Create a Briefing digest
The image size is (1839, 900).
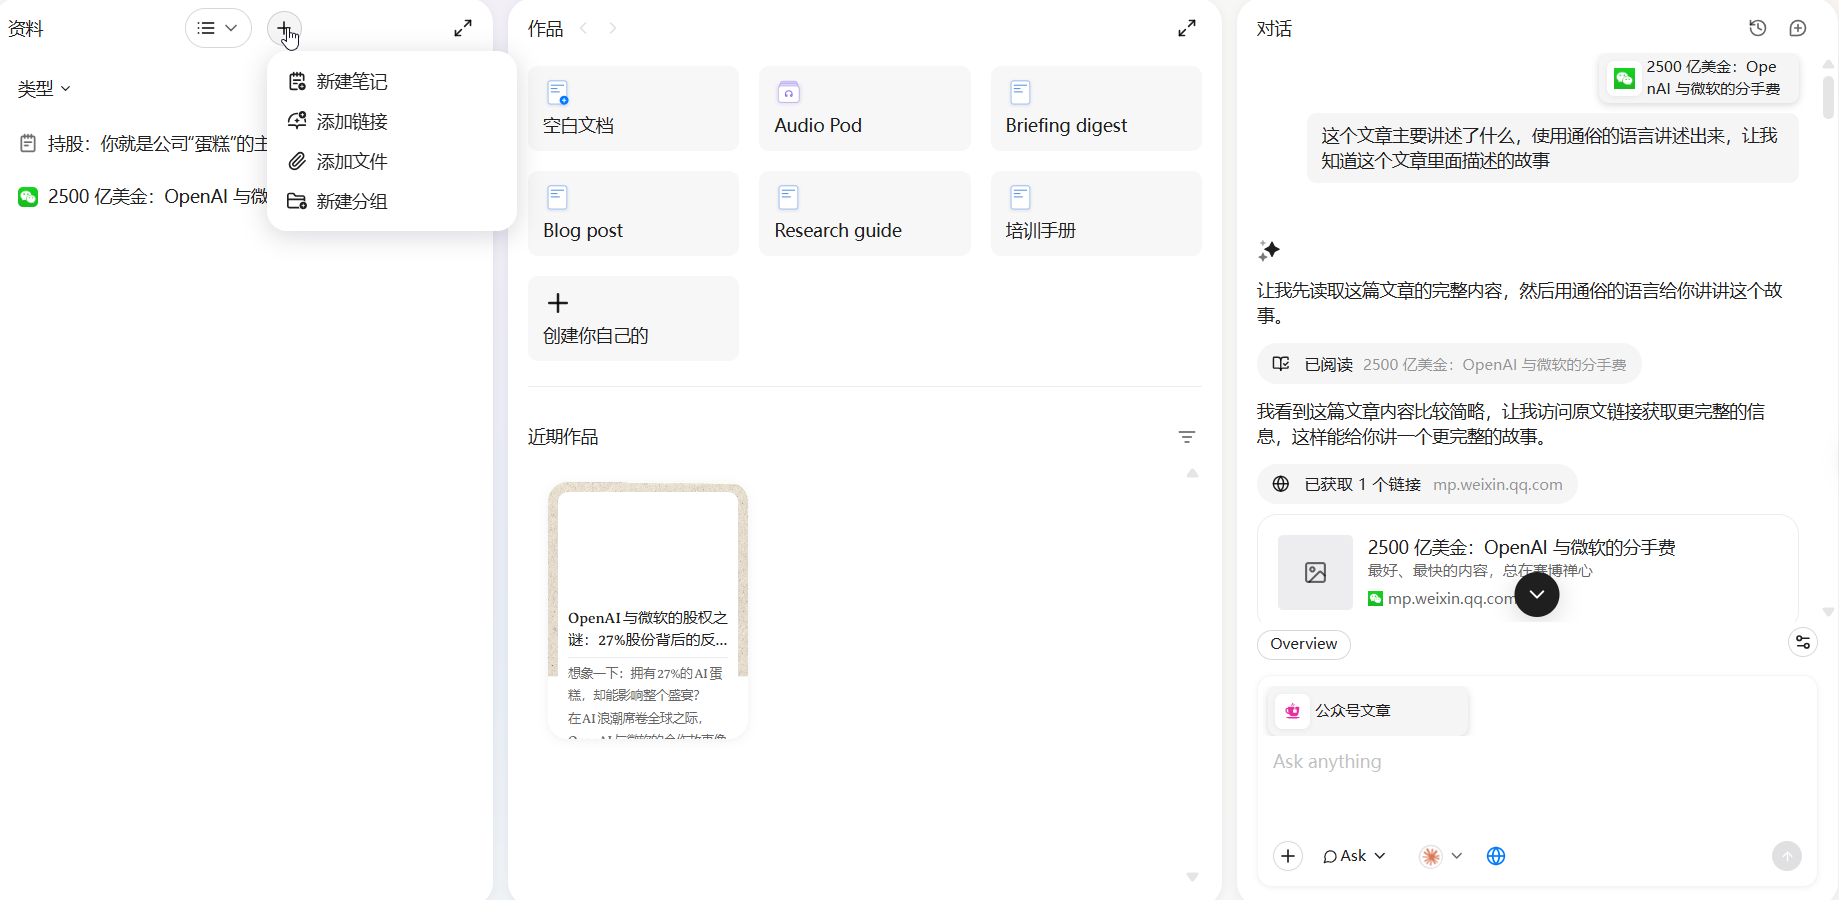(1096, 108)
